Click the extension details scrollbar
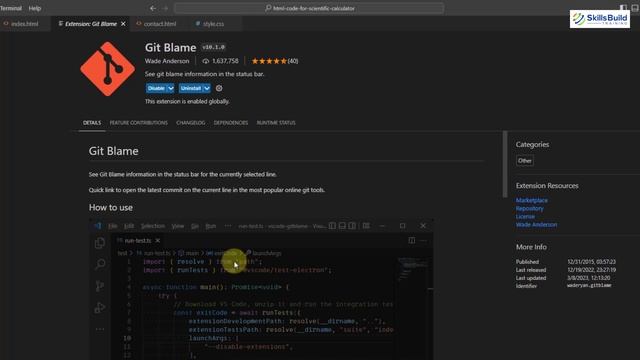The height and width of the screenshot is (360, 640). click(x=505, y=164)
